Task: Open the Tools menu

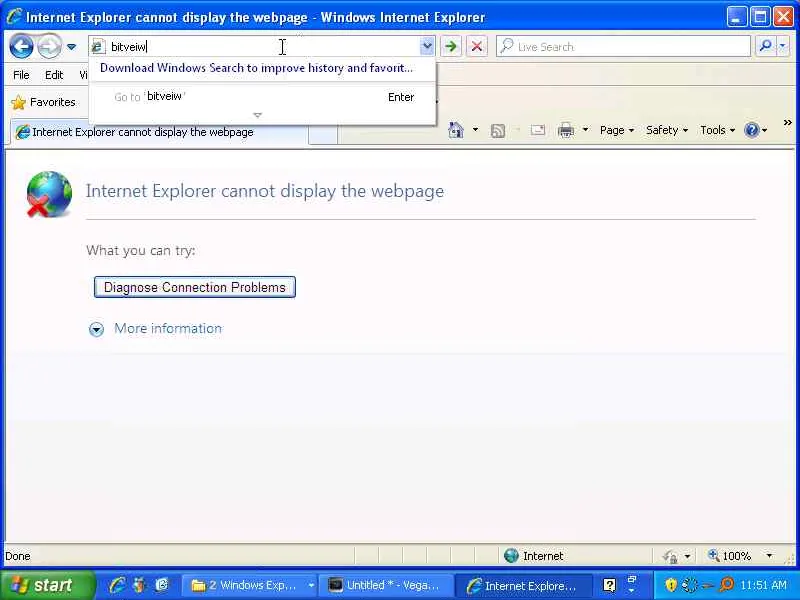Action: [717, 130]
